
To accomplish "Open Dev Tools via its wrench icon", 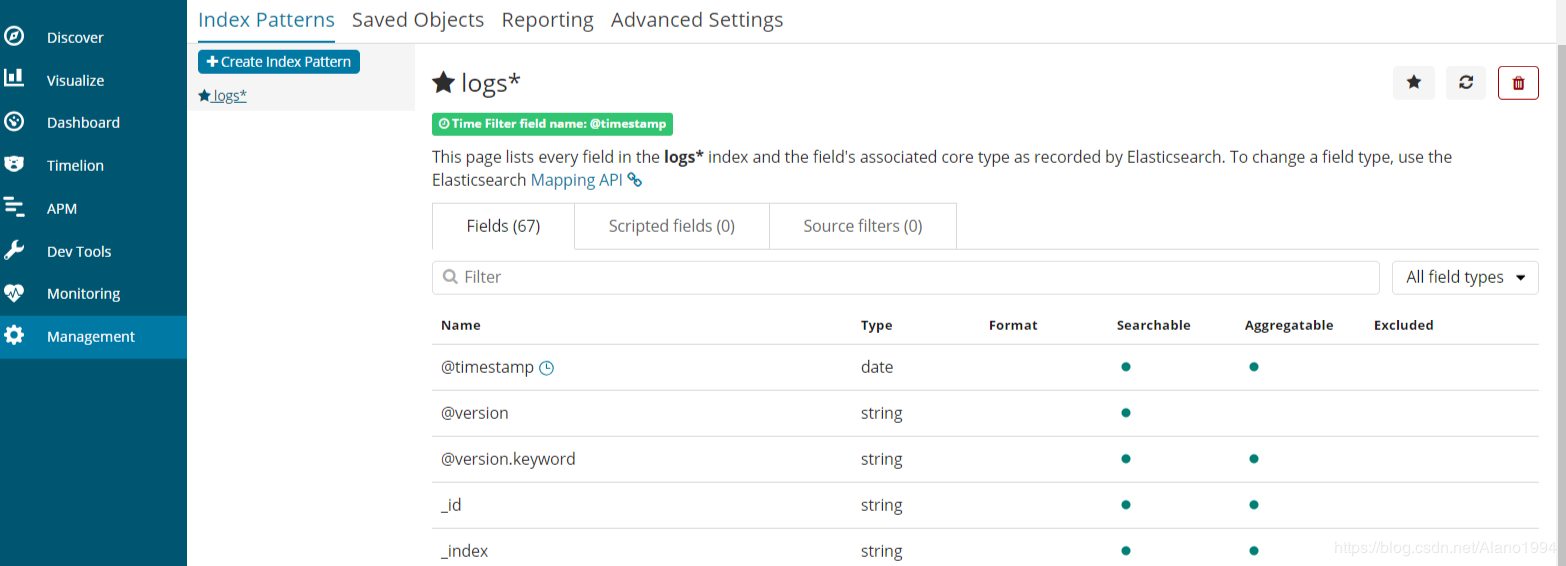I will 14,250.
